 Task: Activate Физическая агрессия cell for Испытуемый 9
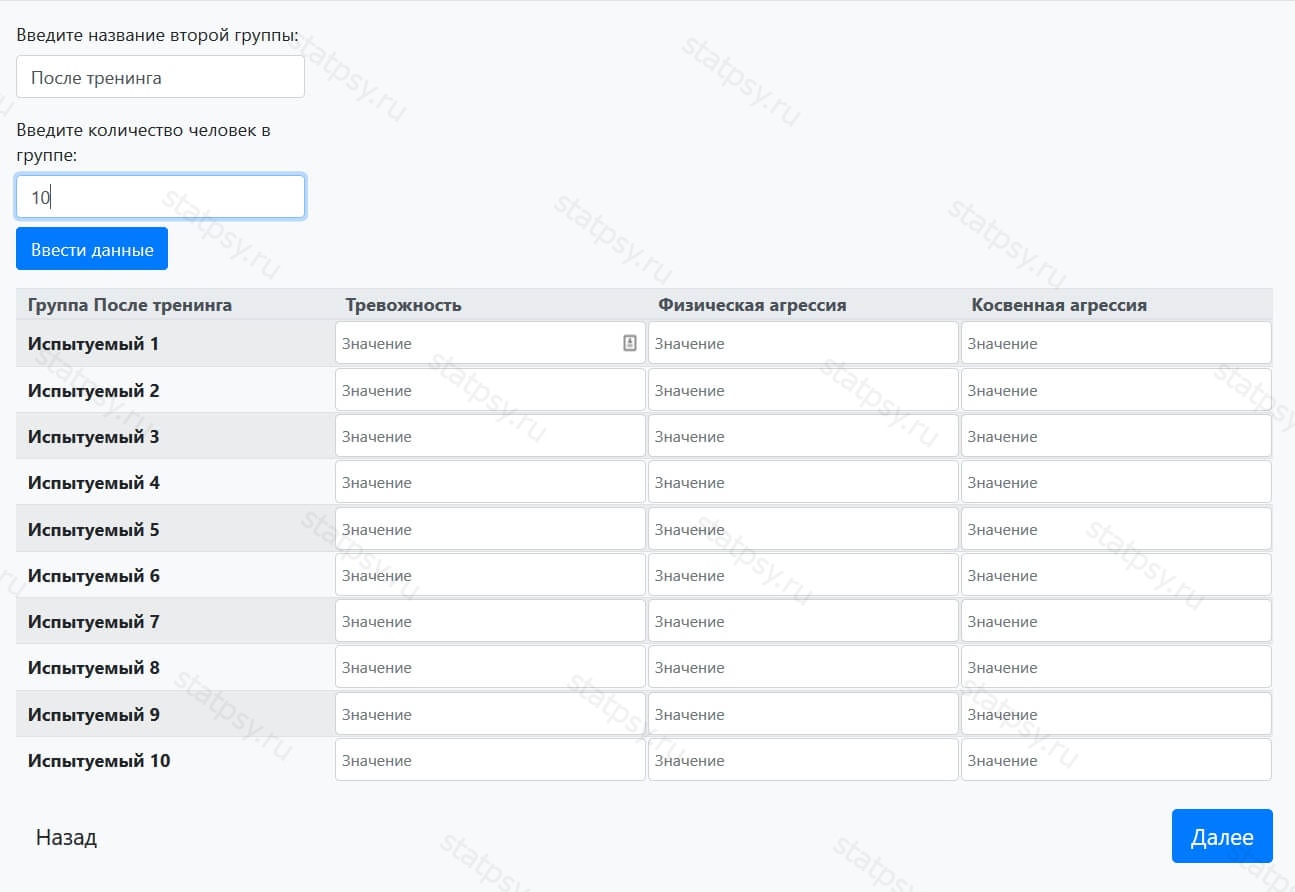click(803, 714)
